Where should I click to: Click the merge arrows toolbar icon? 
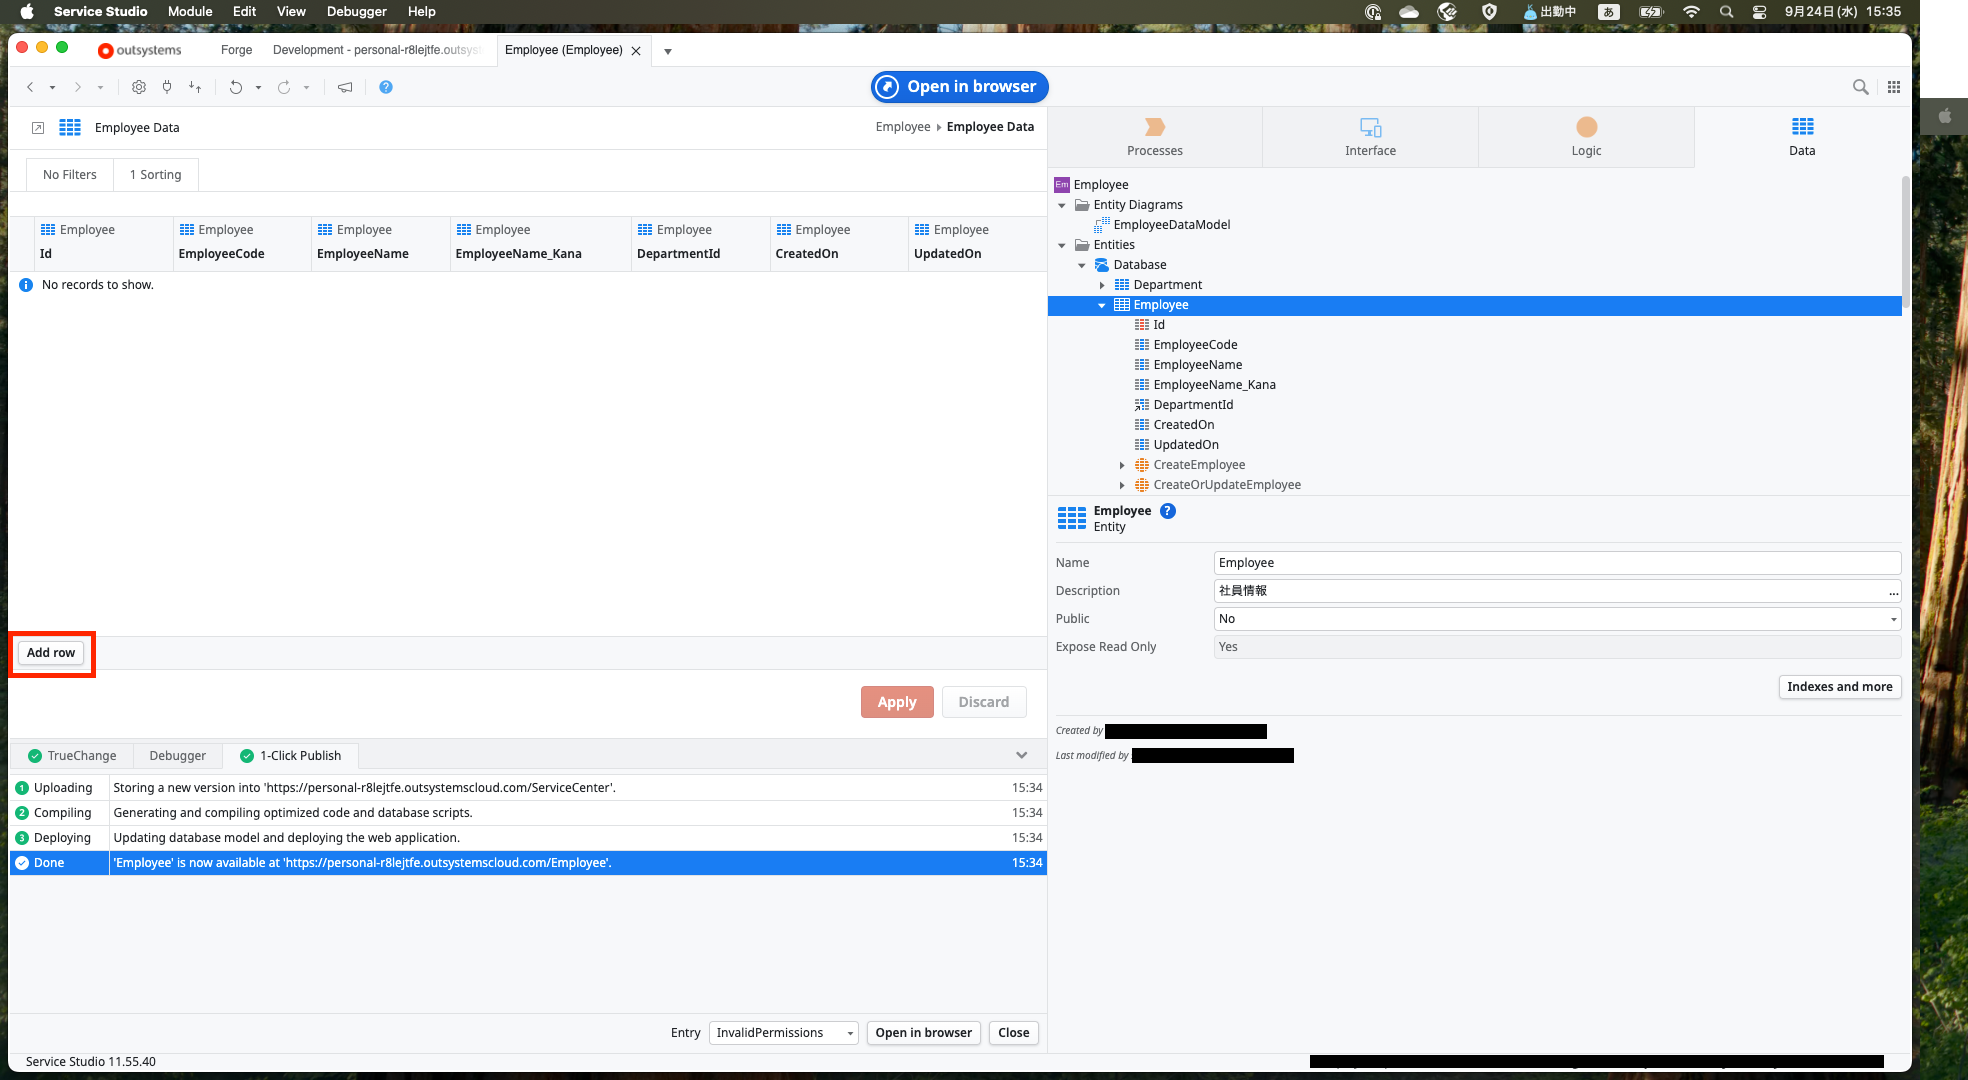(x=194, y=87)
